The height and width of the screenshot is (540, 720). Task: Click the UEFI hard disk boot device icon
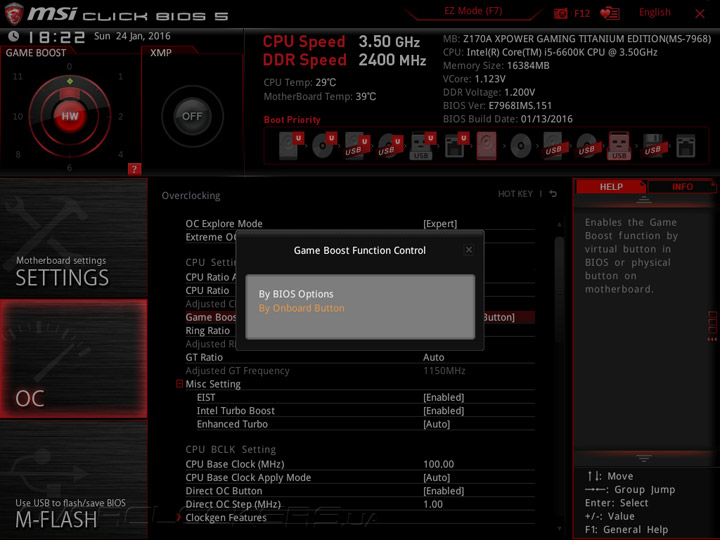291,146
